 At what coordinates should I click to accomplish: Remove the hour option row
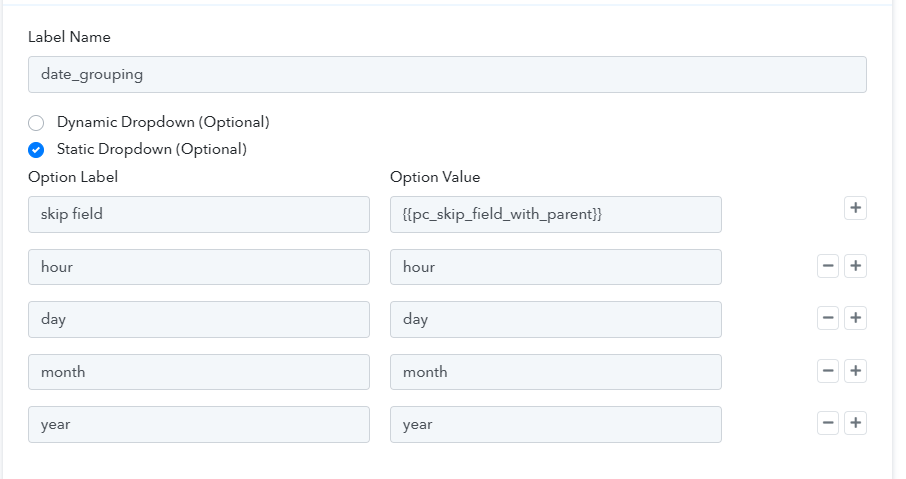click(x=828, y=266)
